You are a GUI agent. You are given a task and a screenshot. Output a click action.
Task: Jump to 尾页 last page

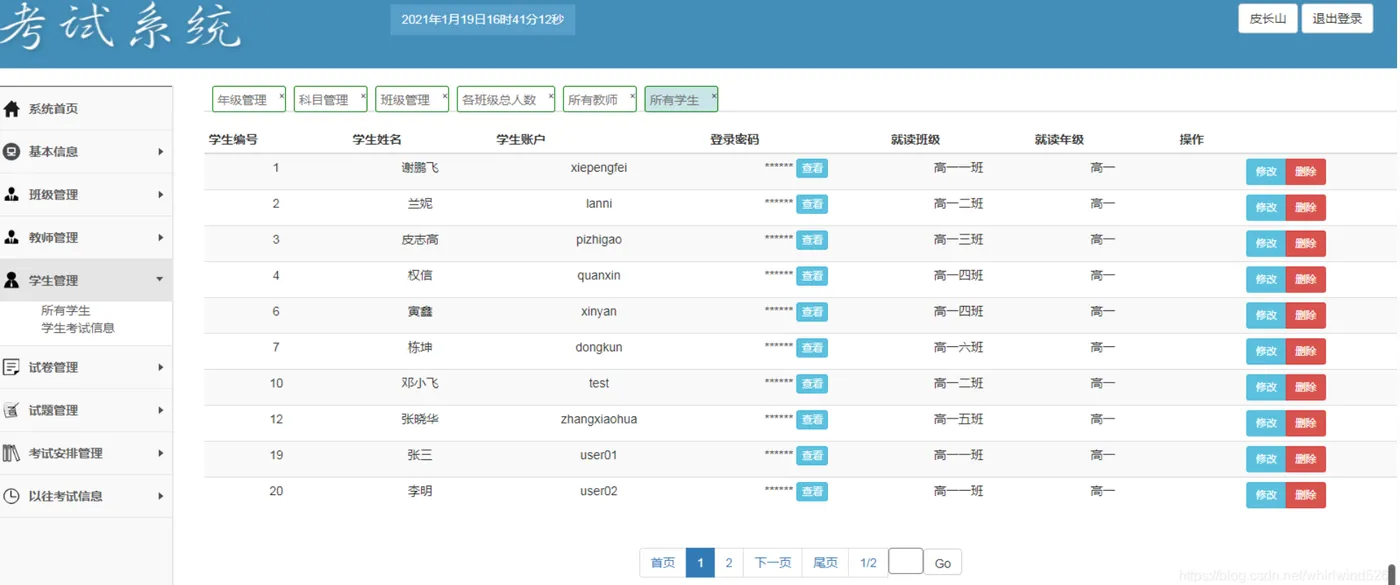point(826,563)
